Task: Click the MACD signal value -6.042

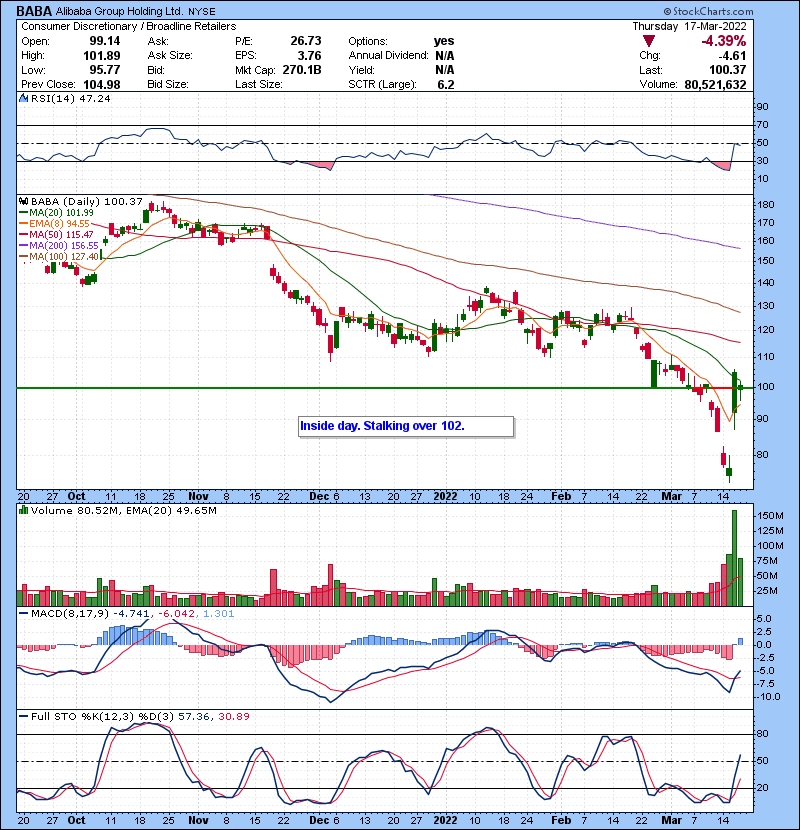Action: (176, 614)
